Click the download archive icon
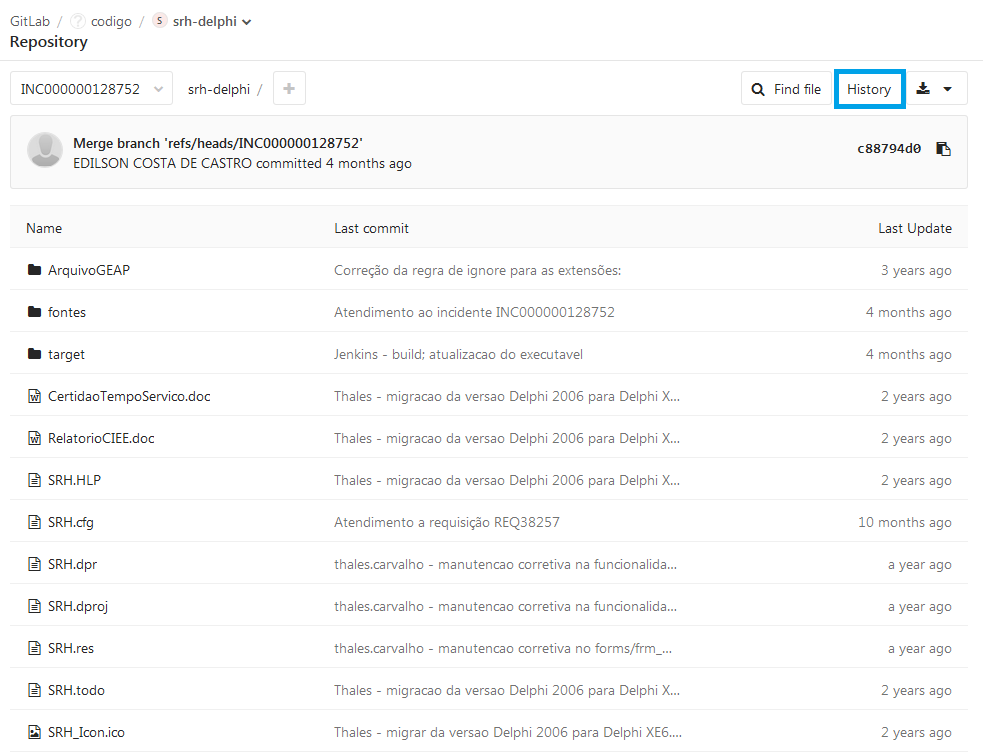Viewport: 983px width, 753px height. [923, 89]
